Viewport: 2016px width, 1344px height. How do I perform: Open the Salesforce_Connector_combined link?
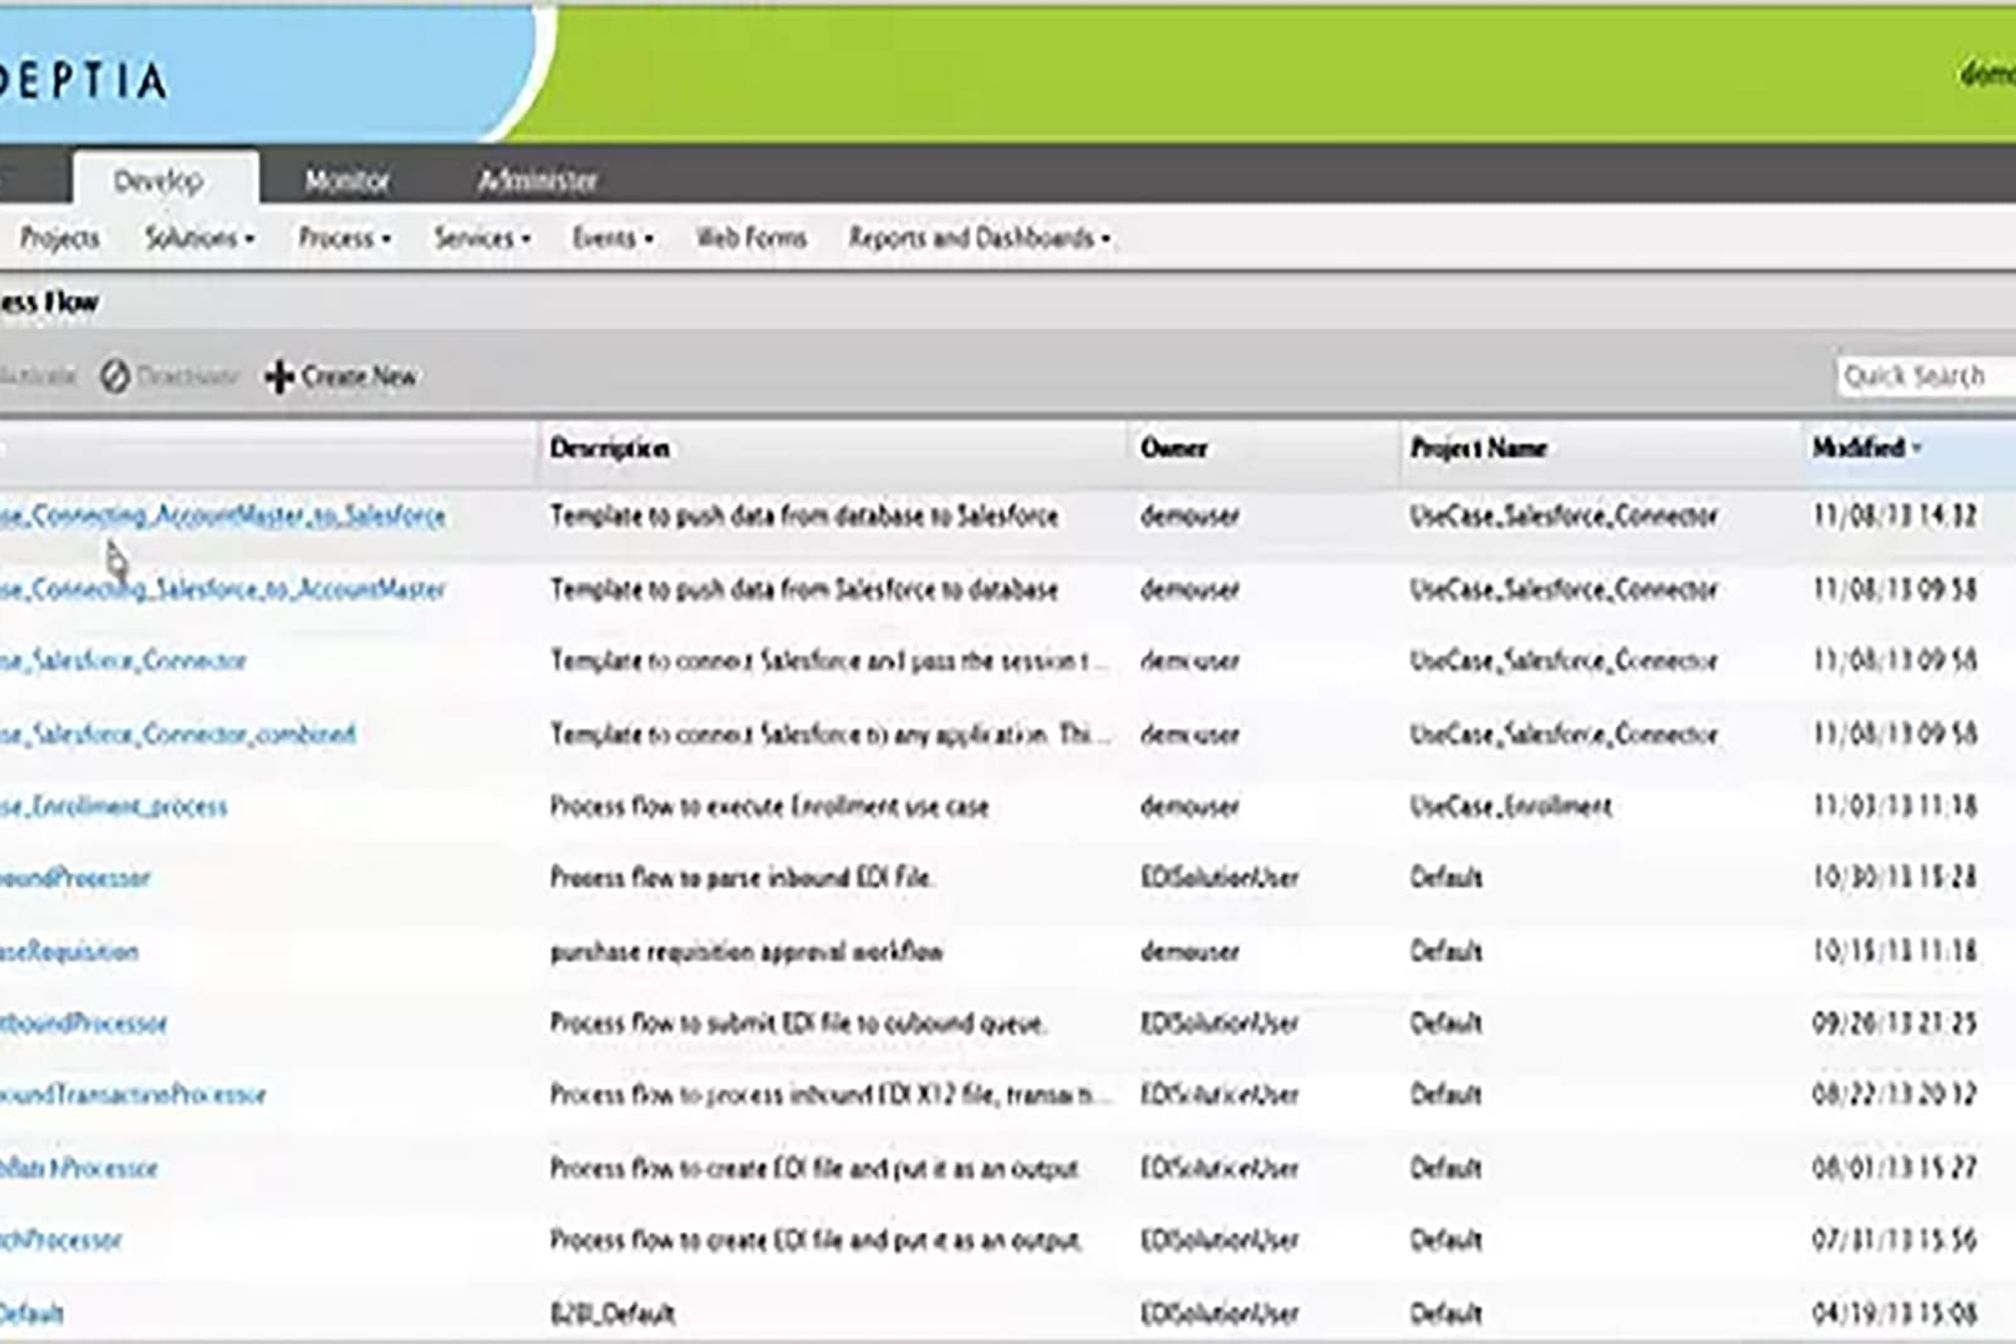click(180, 734)
